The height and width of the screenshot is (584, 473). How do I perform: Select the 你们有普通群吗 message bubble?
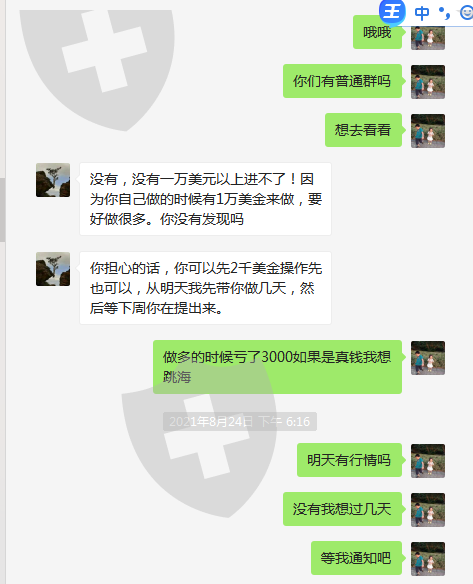(x=342, y=81)
